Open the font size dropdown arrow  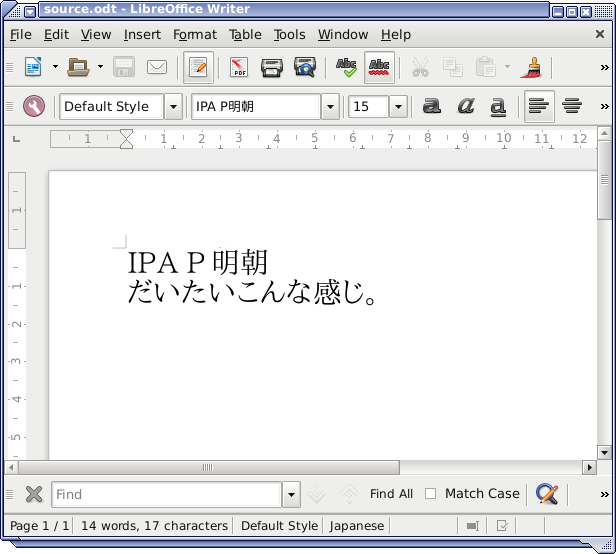398,106
